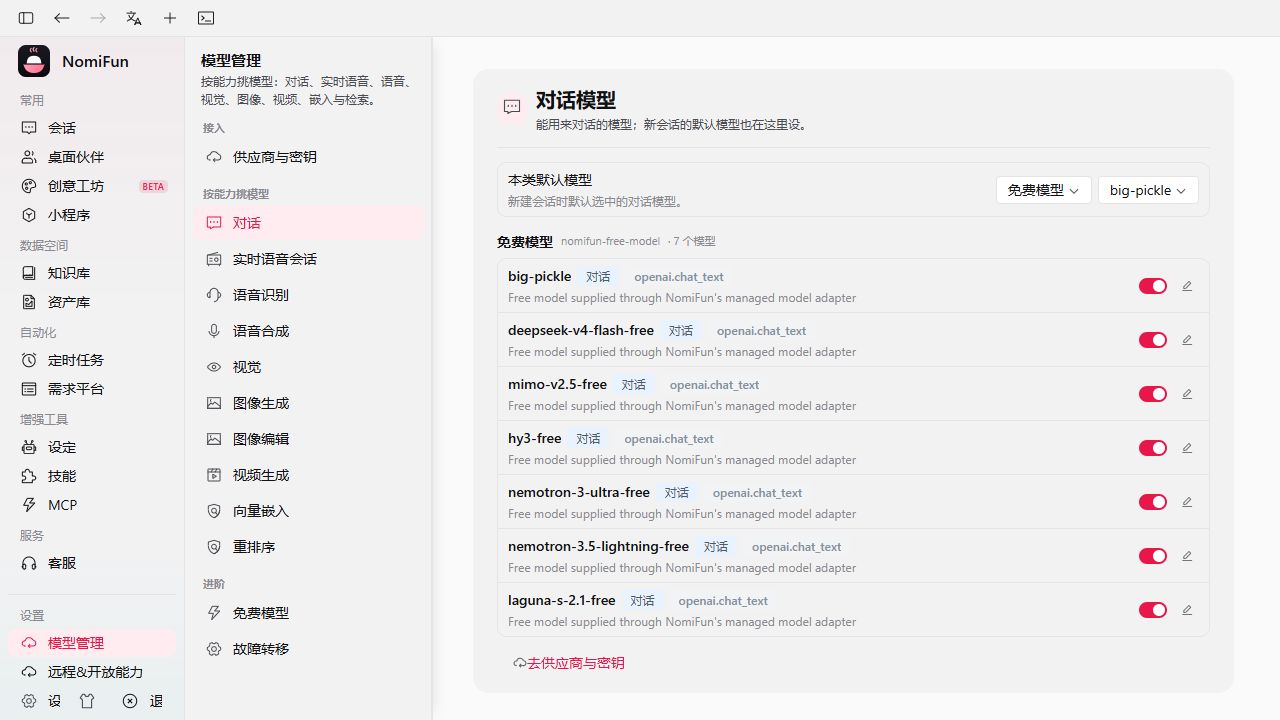The height and width of the screenshot is (720, 1280).
Task: Select 视觉 in the category list
Action: click(x=310, y=367)
